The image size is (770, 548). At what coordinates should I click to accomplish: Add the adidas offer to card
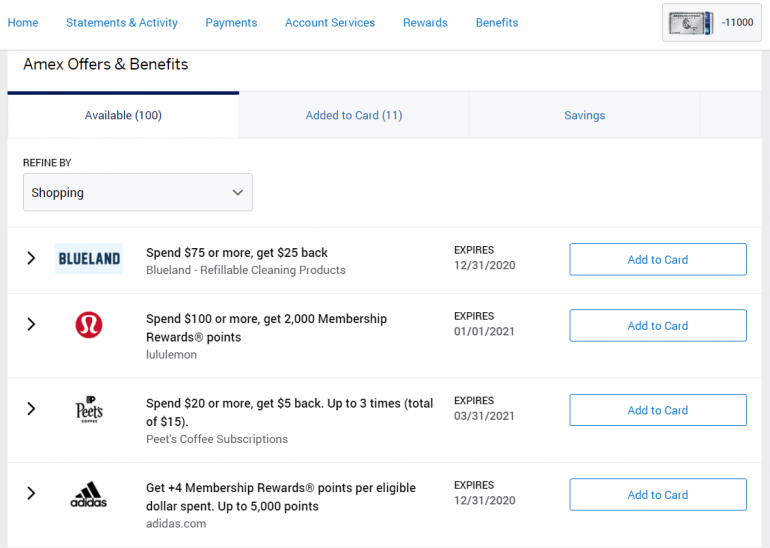pyautogui.click(x=657, y=494)
